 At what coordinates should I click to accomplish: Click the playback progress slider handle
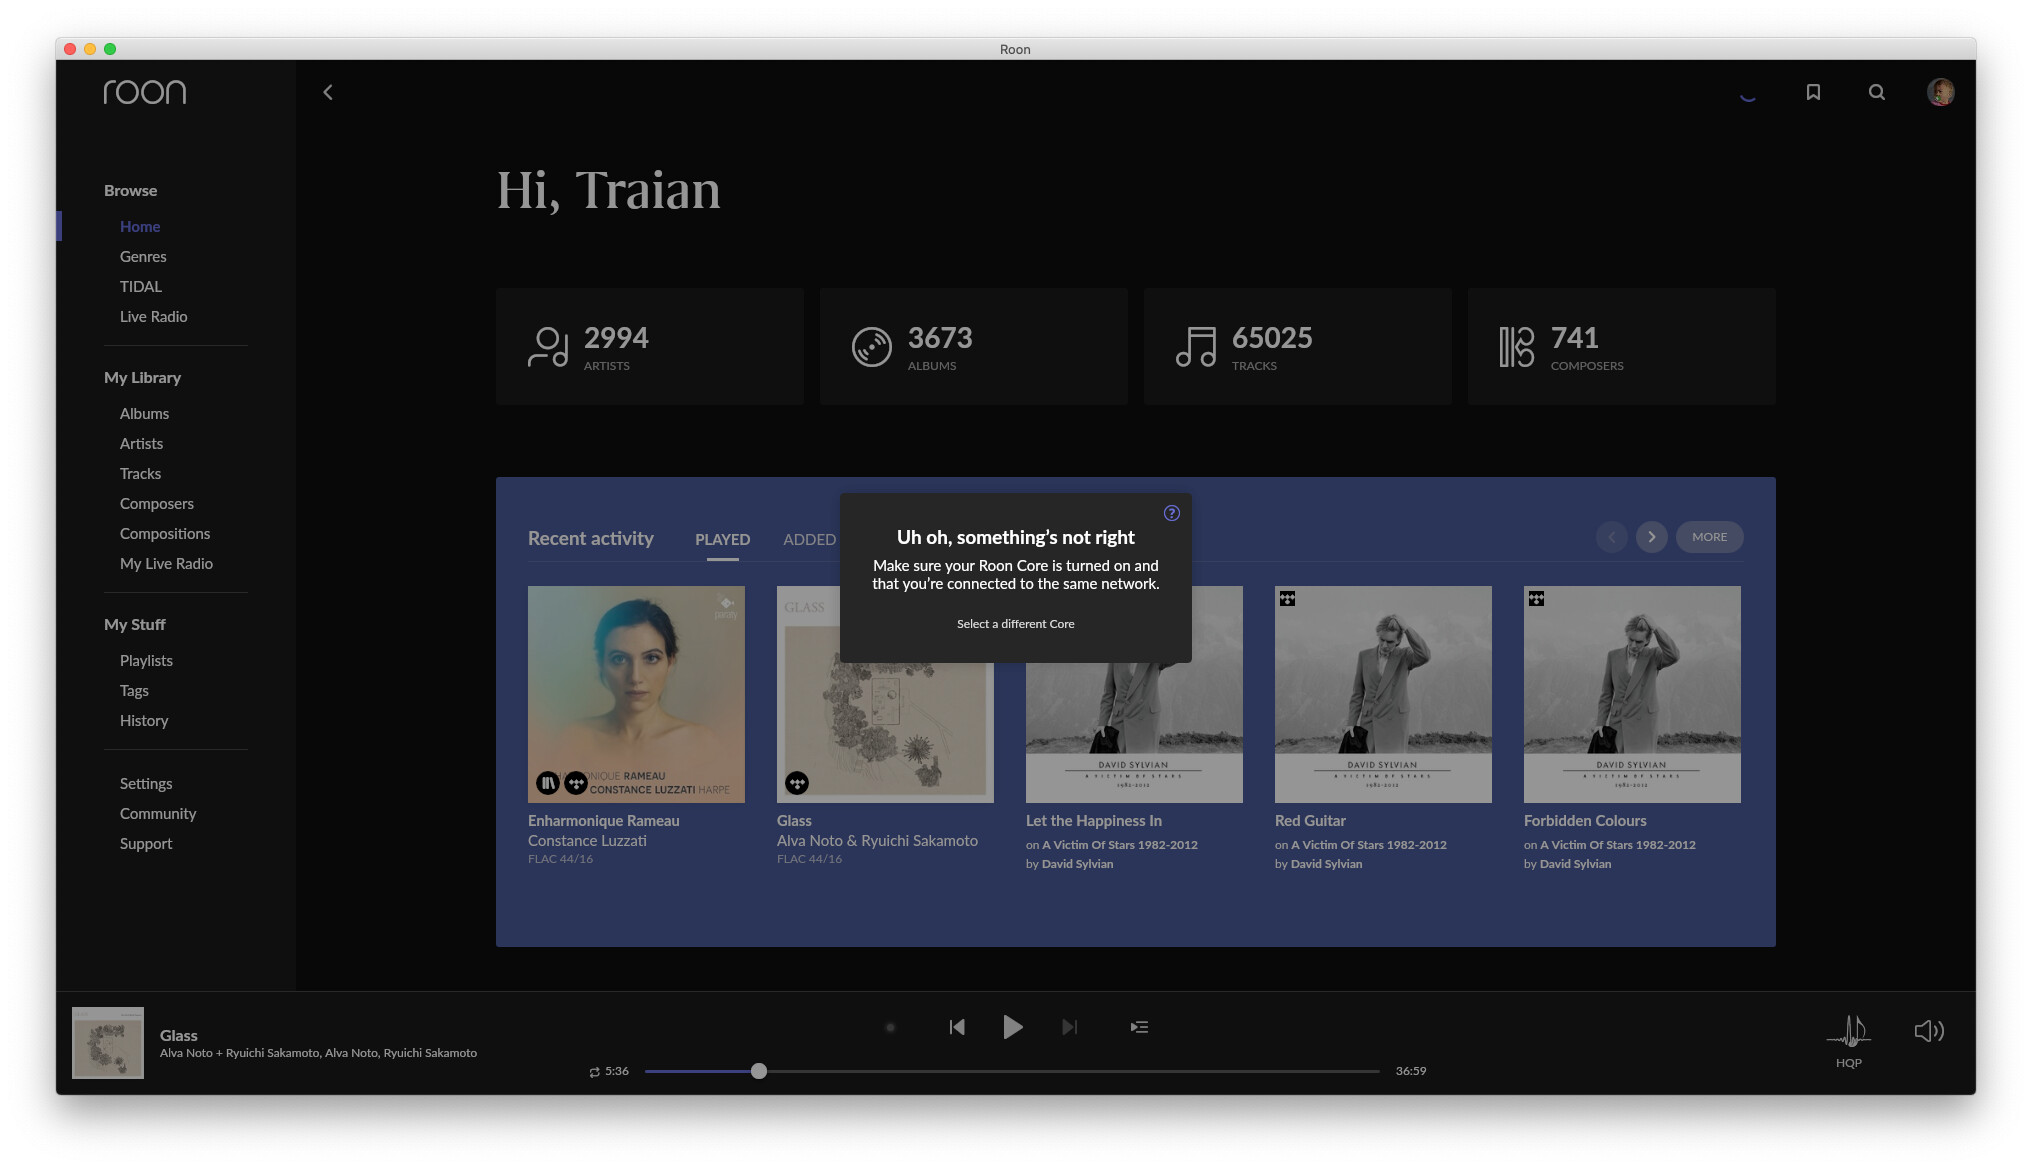[759, 1071]
